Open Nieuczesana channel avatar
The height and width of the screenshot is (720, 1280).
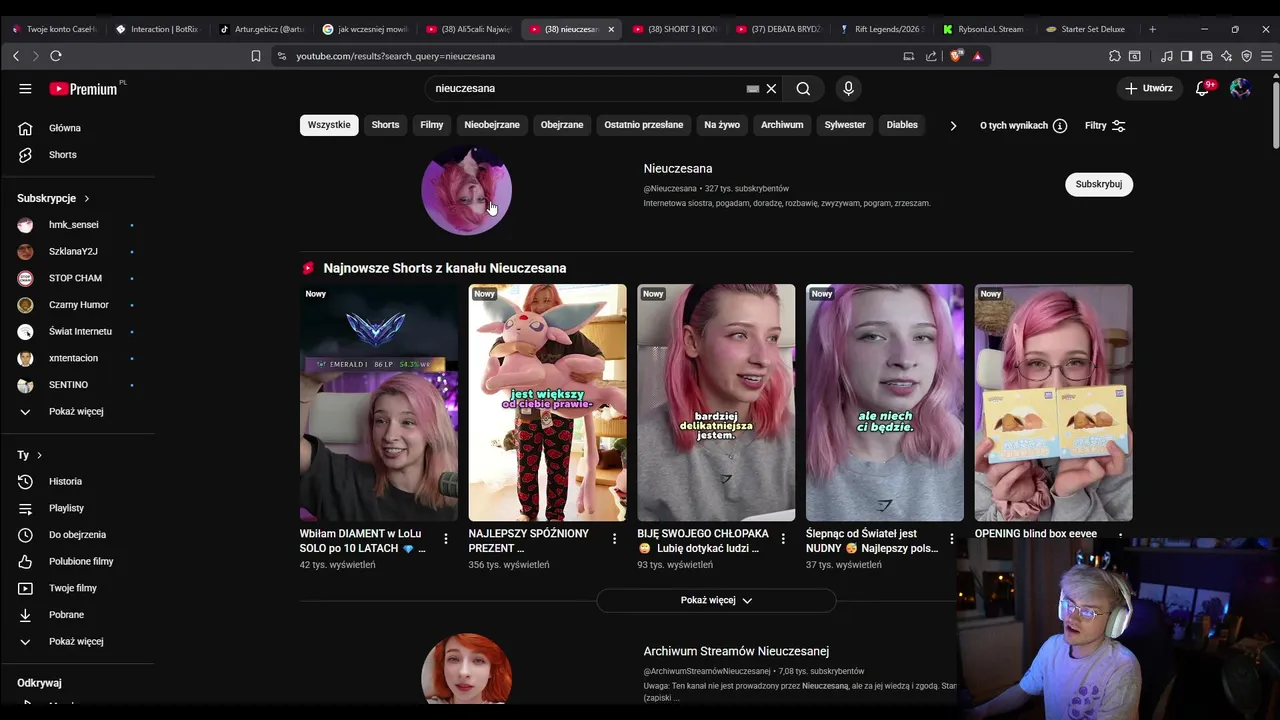click(466, 190)
